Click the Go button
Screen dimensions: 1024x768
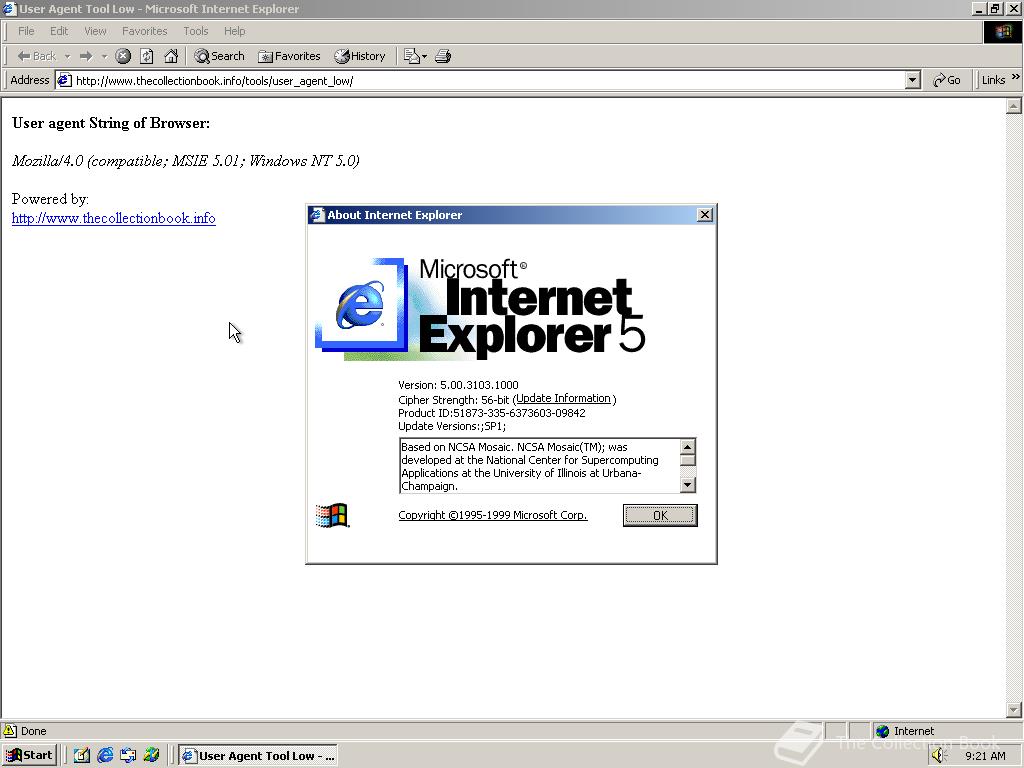pos(947,80)
